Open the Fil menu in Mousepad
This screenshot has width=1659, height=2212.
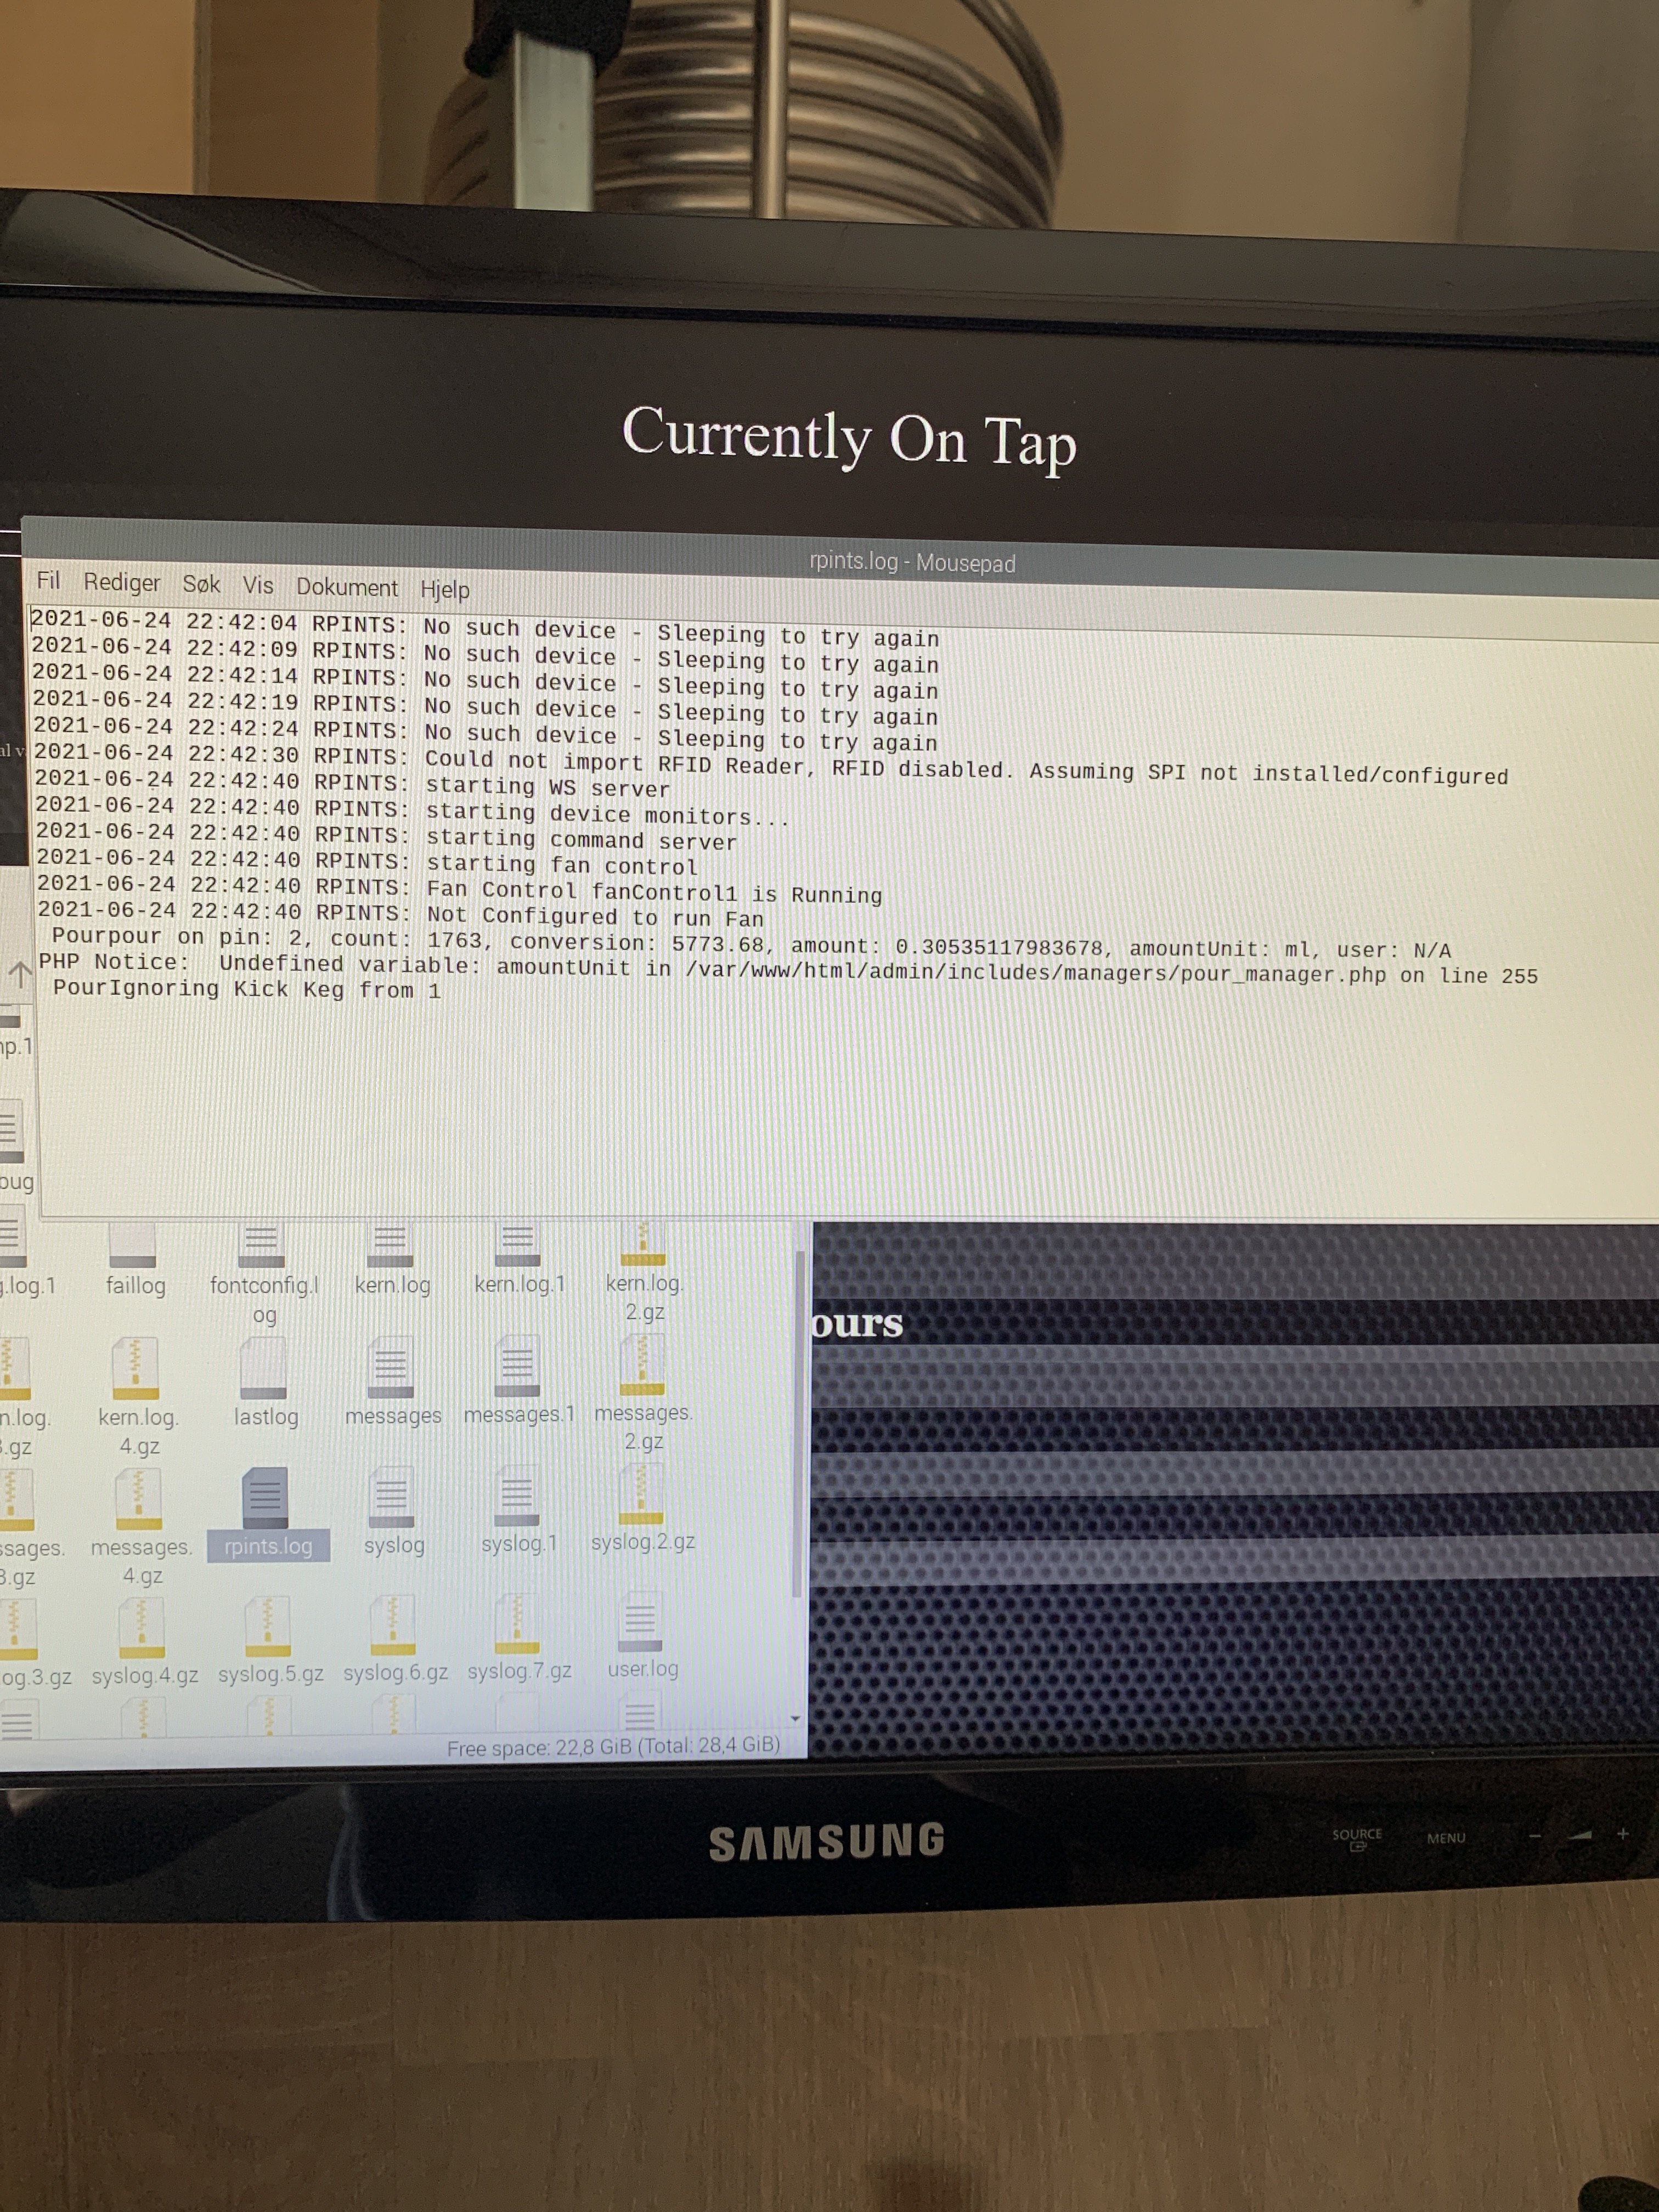(48, 581)
